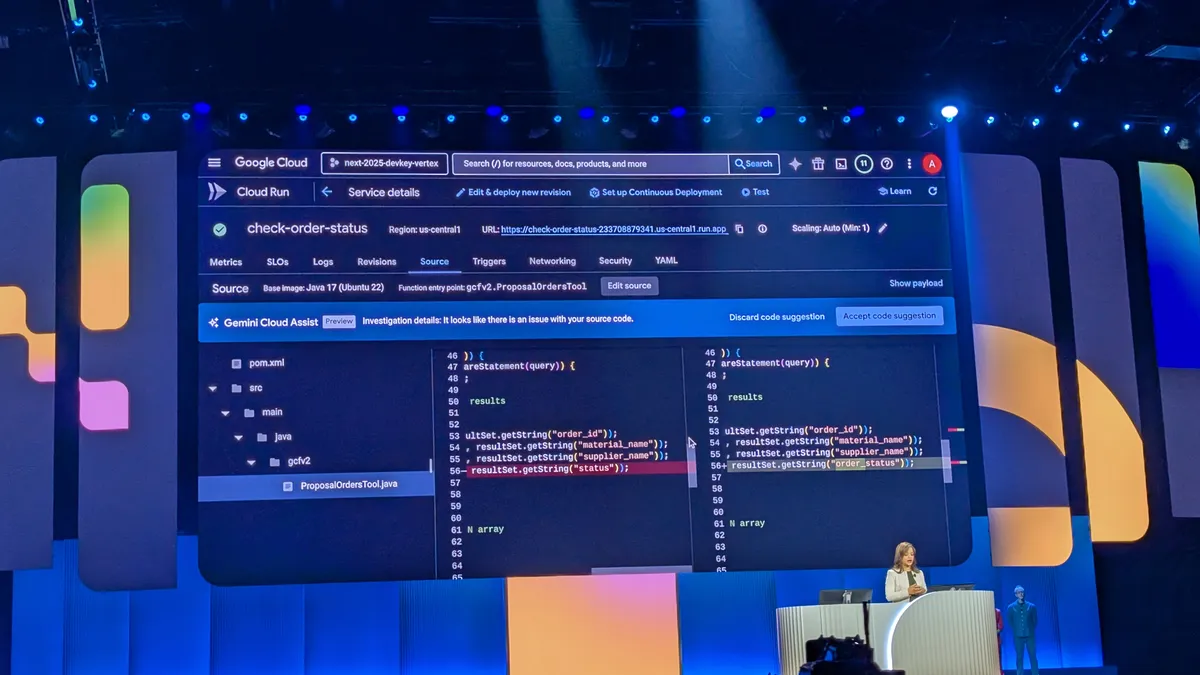Switch to the Logs tab
The image size is (1200, 675).
tap(323, 262)
